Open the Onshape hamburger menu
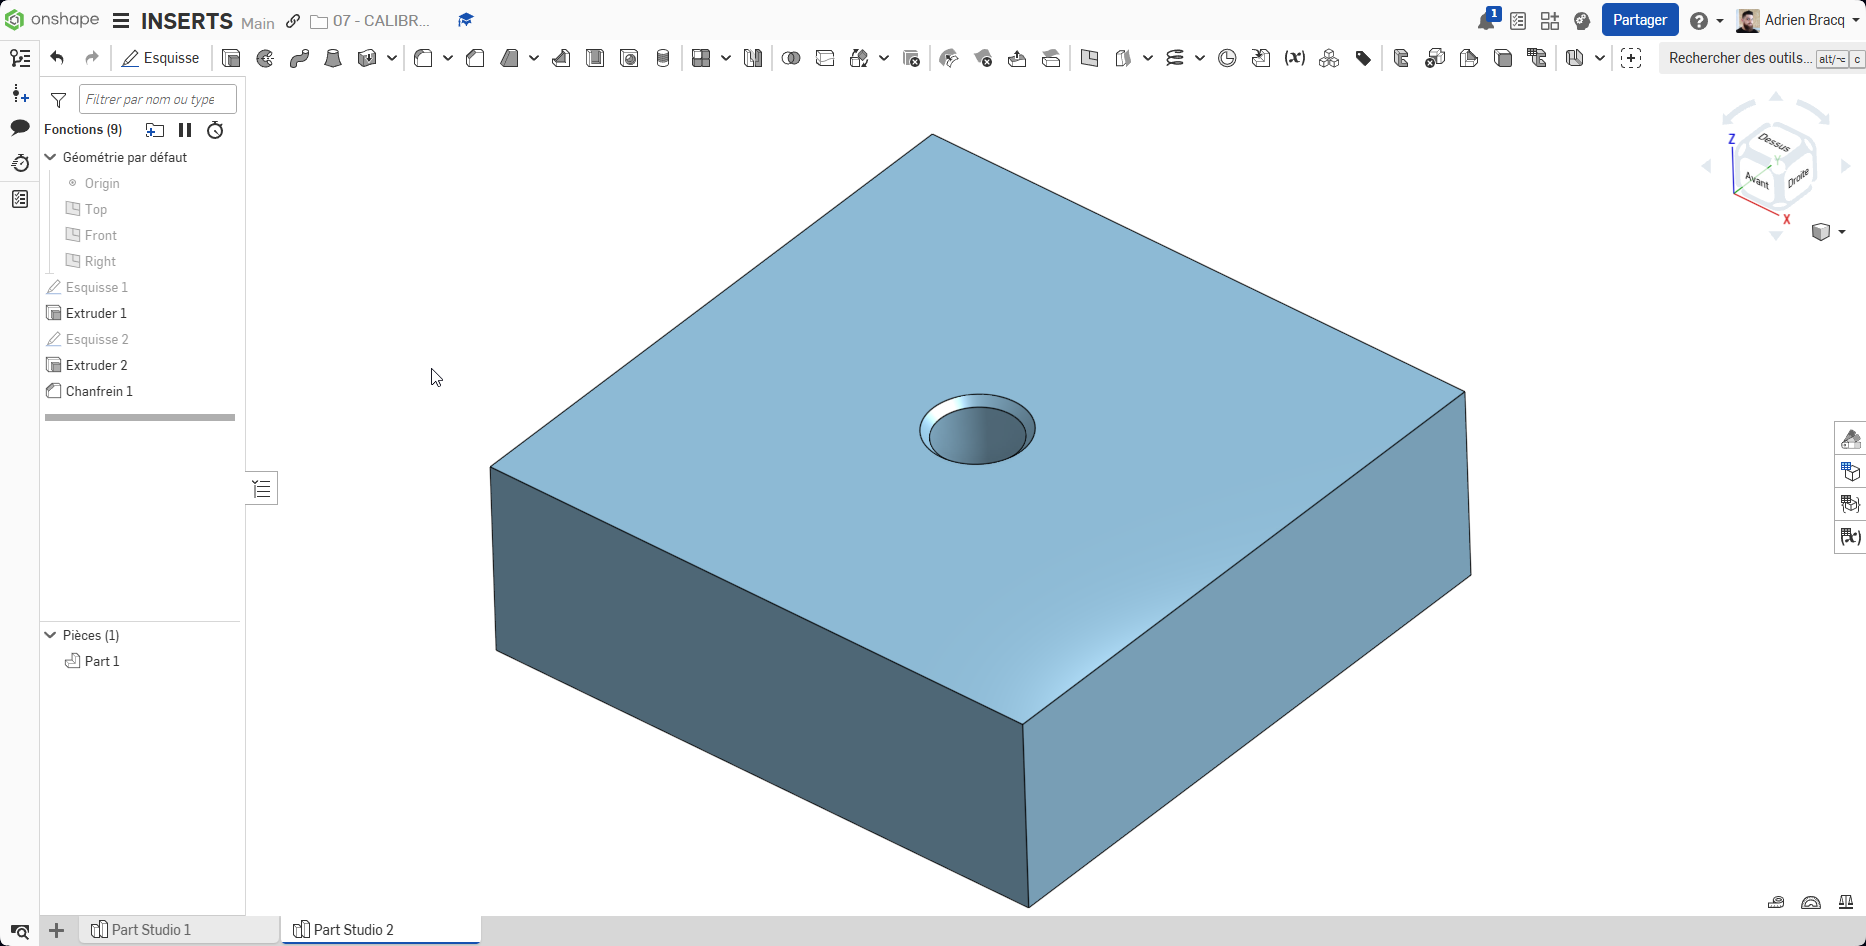Screen dimensions: 1866x946 [x=121, y=21]
